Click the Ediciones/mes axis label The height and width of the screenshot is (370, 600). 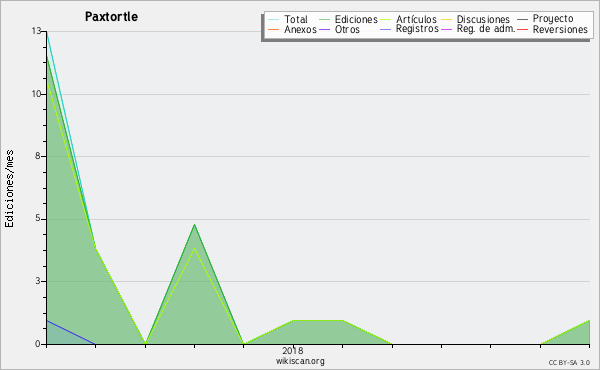pos(9,189)
